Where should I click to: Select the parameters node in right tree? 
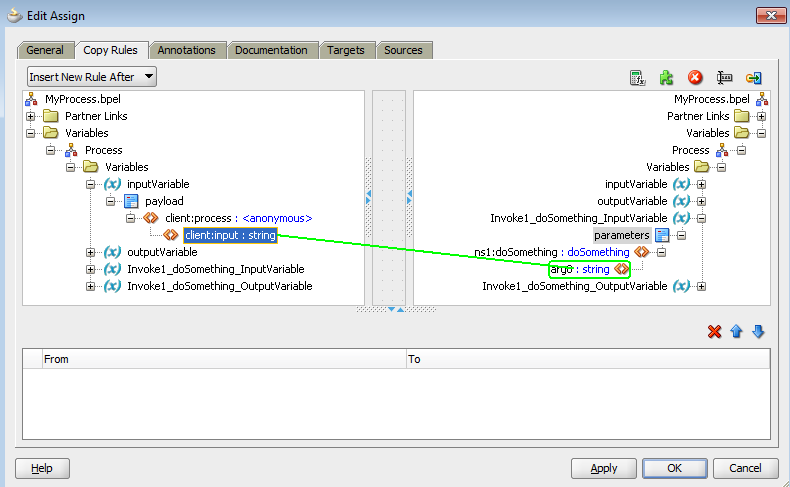[621, 235]
